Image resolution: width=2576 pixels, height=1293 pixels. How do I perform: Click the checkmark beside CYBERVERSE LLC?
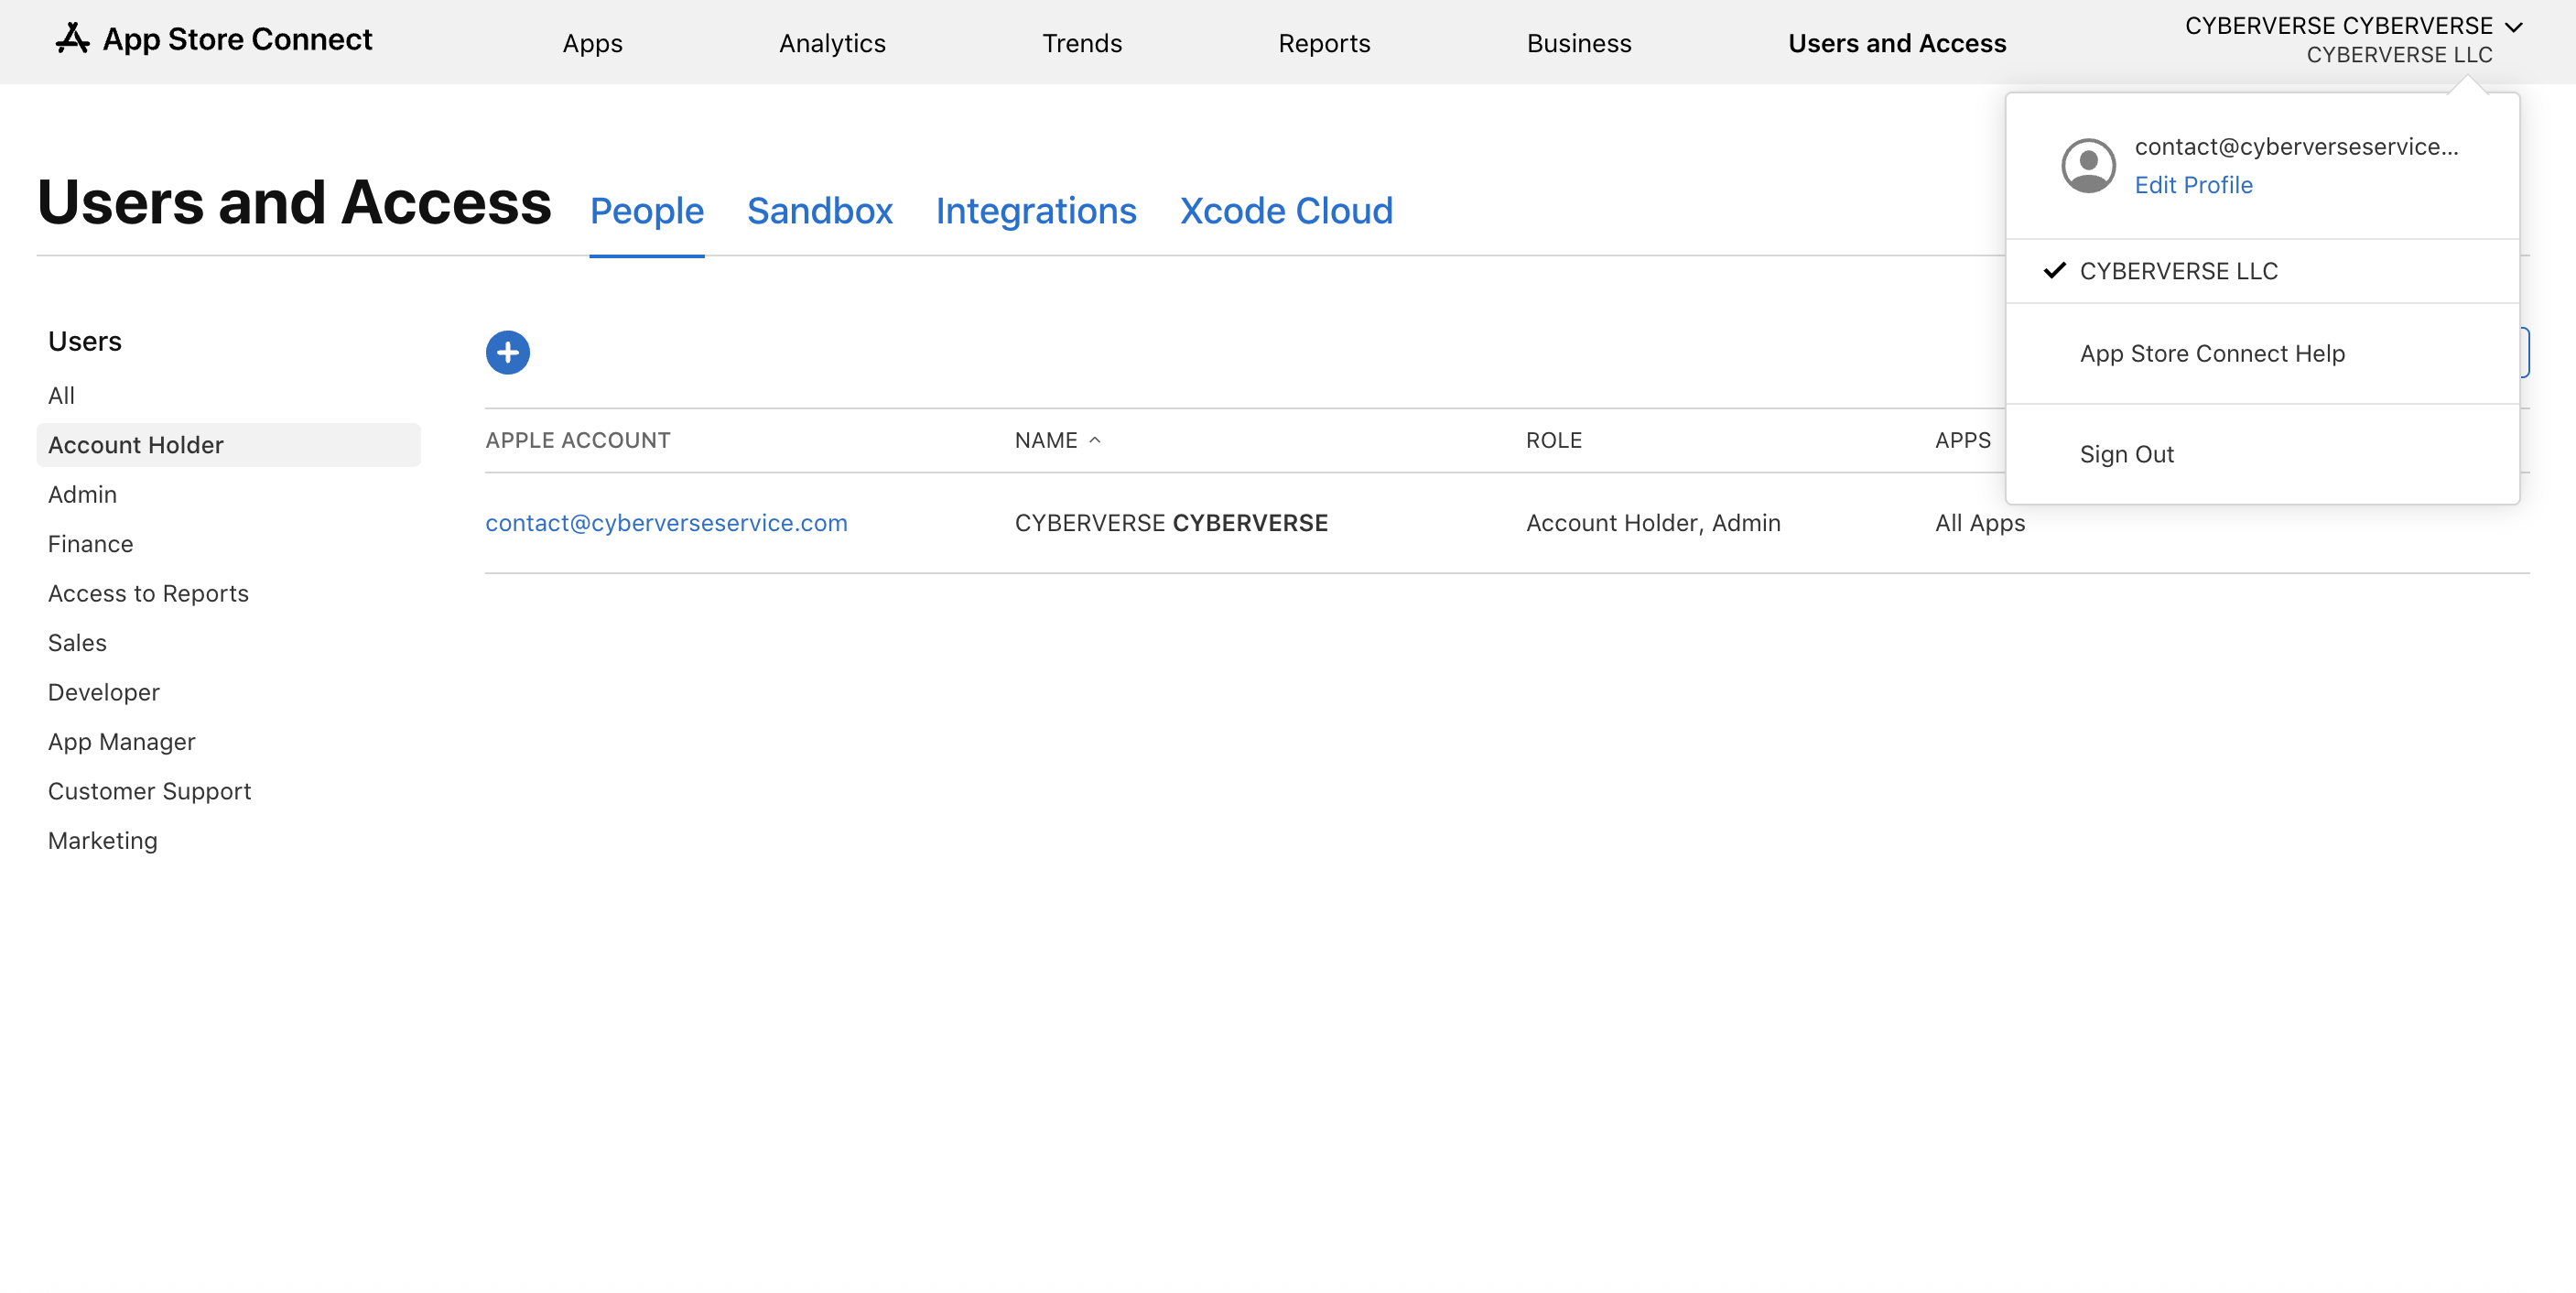point(2054,270)
